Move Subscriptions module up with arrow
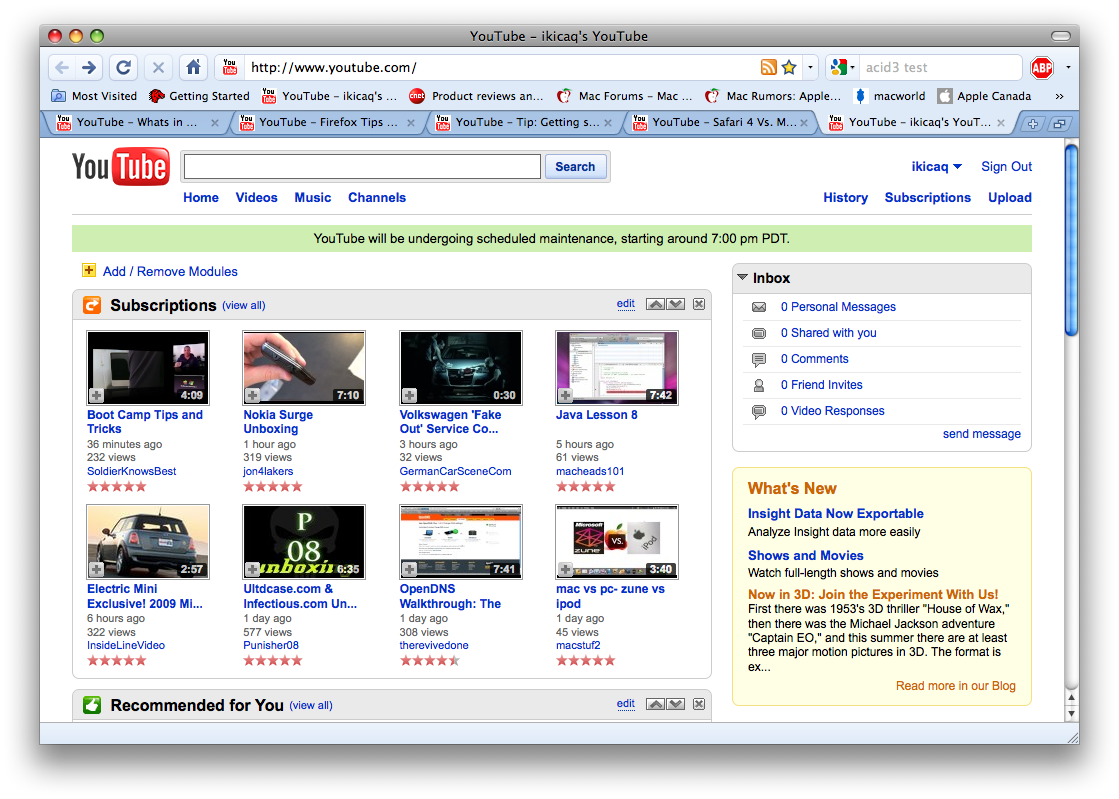 coord(655,304)
